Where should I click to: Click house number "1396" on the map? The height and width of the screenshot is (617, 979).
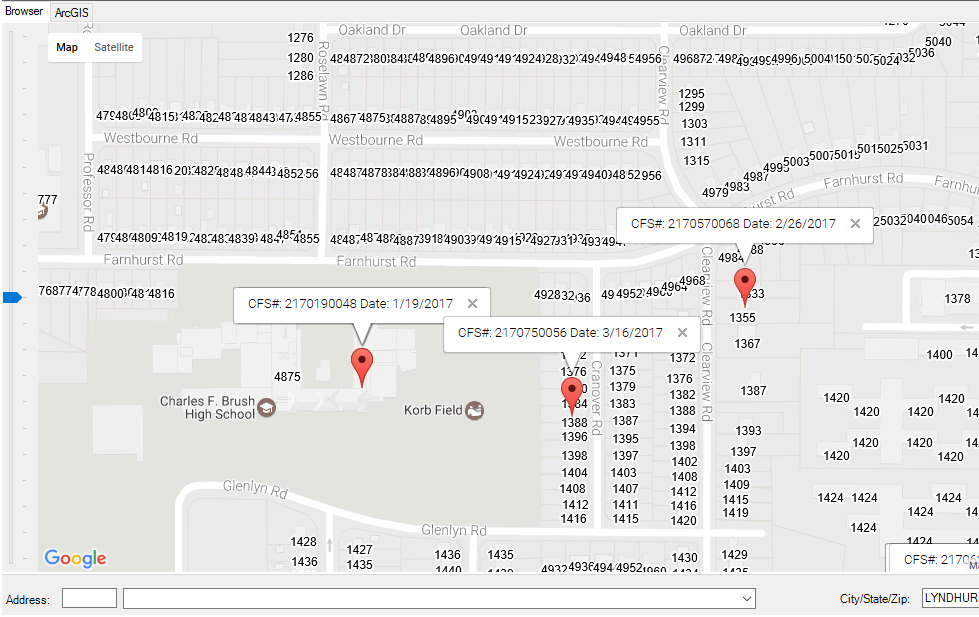[x=574, y=437]
